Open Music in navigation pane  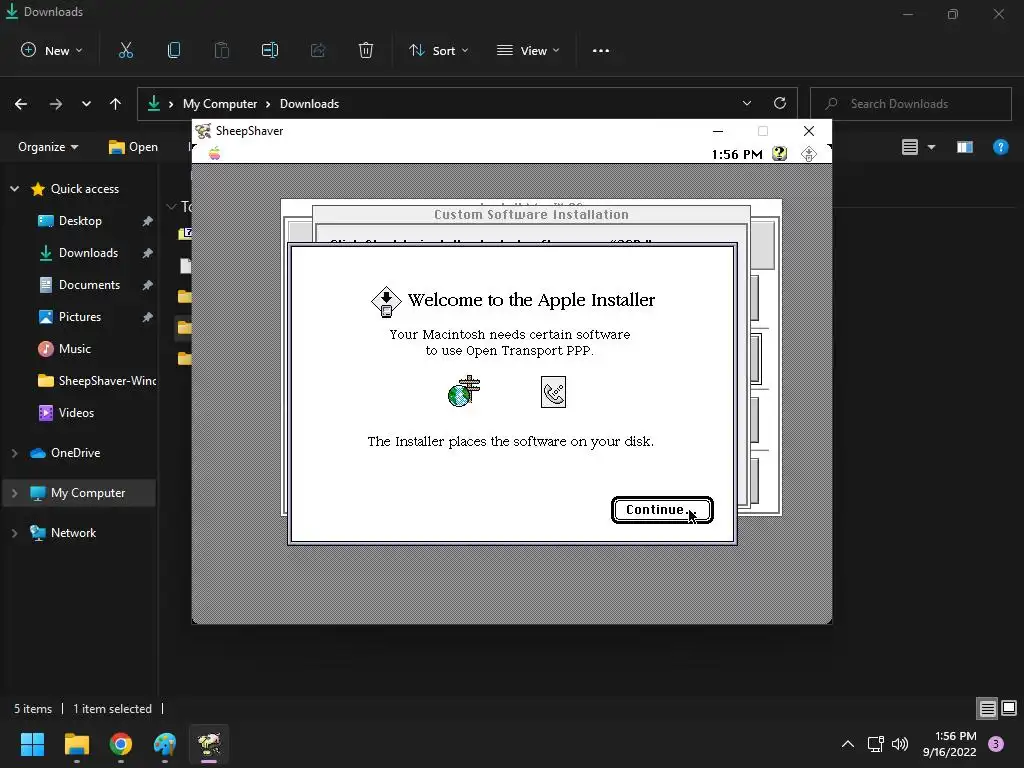coord(74,349)
